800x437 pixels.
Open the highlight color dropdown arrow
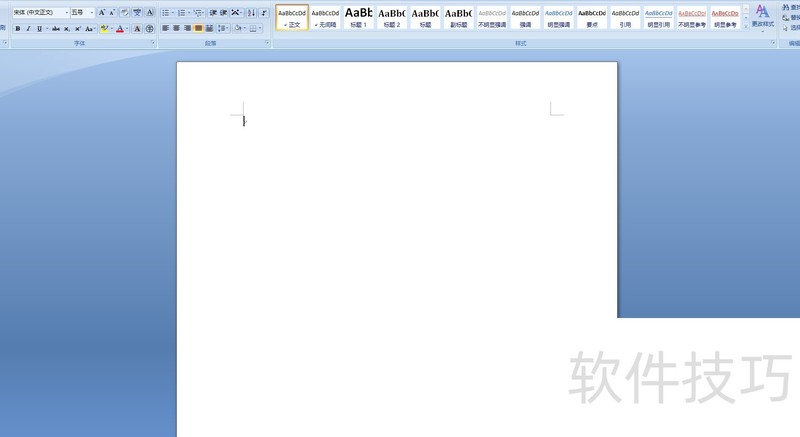(111, 29)
